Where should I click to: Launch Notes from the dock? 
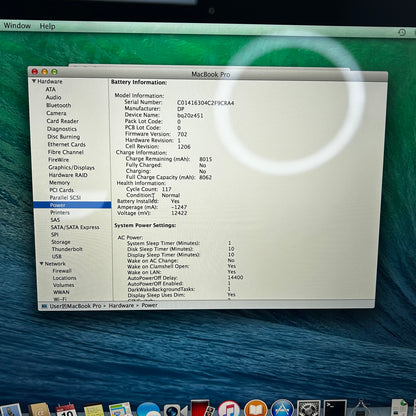94,410
